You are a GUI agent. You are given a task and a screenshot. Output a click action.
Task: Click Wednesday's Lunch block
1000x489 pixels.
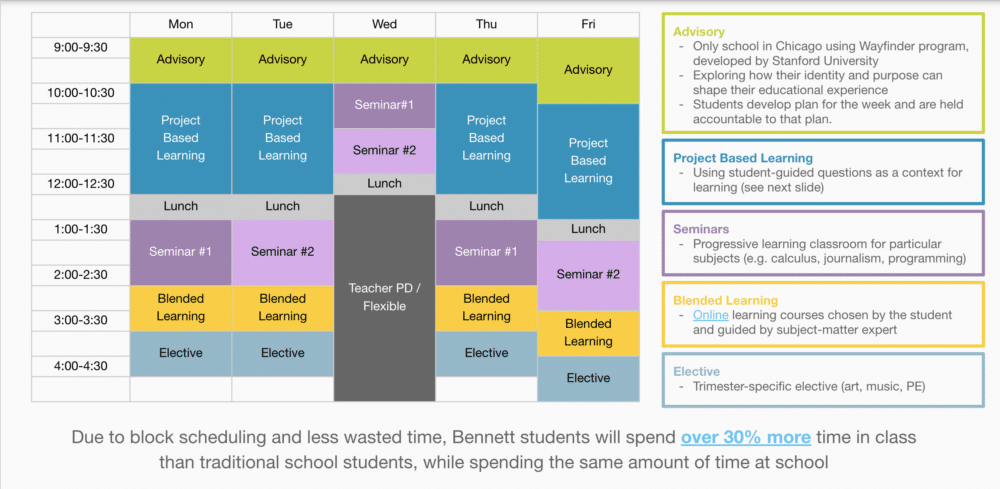point(385,184)
